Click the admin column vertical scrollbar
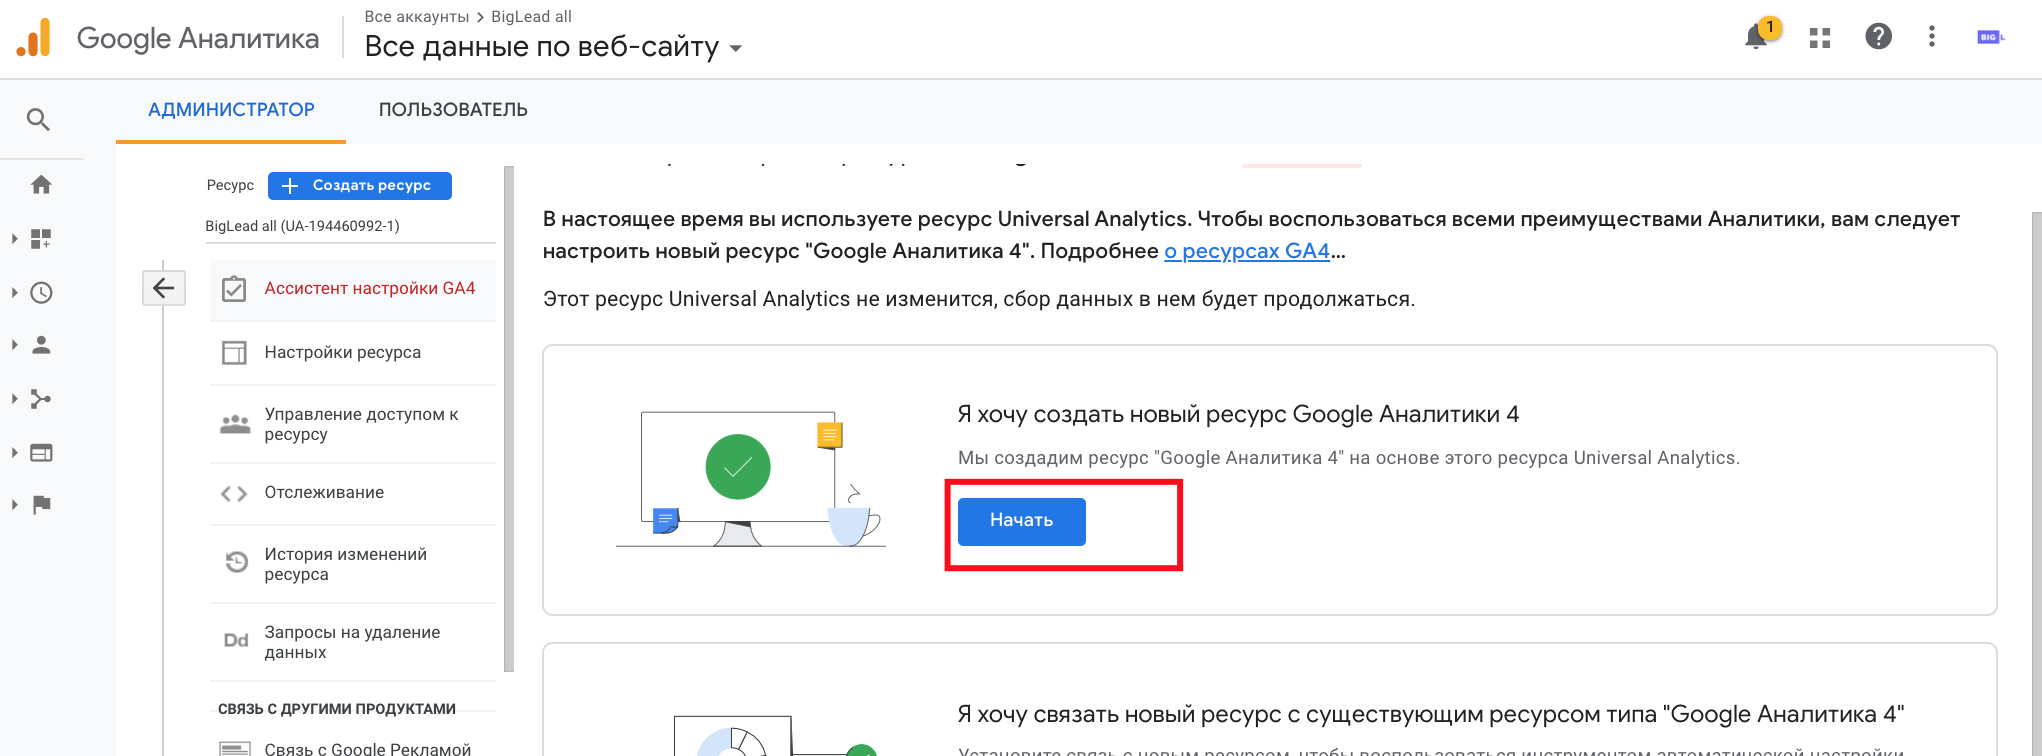The width and height of the screenshot is (2042, 756). (509, 420)
